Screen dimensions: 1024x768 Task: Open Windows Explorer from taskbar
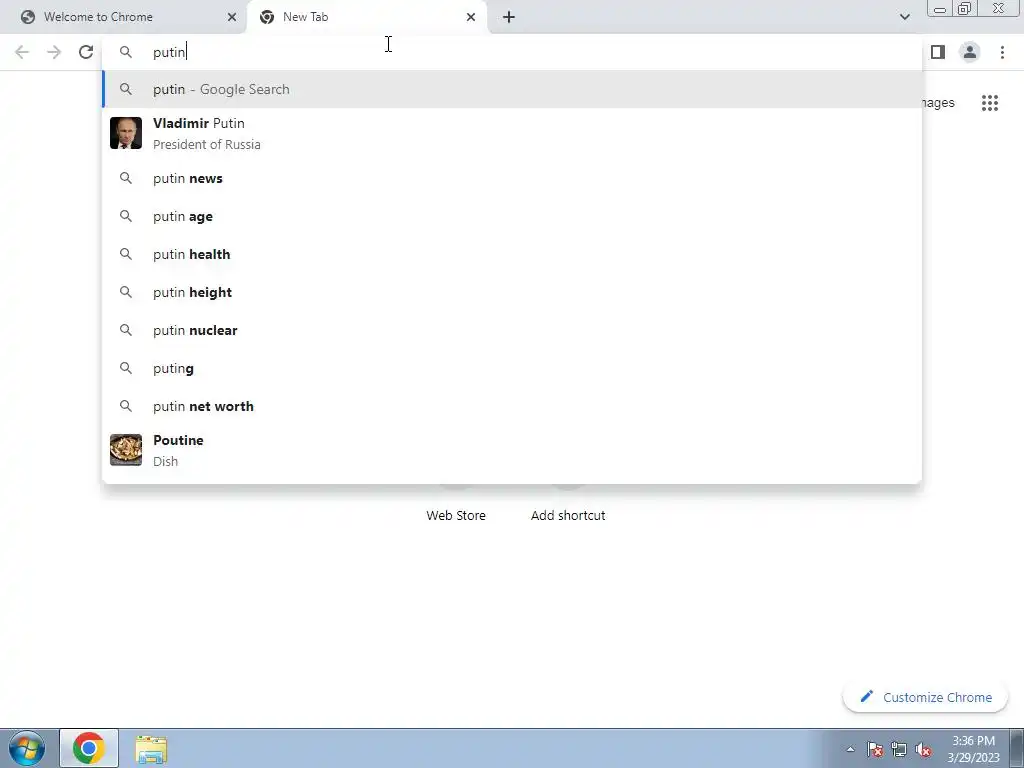click(152, 748)
